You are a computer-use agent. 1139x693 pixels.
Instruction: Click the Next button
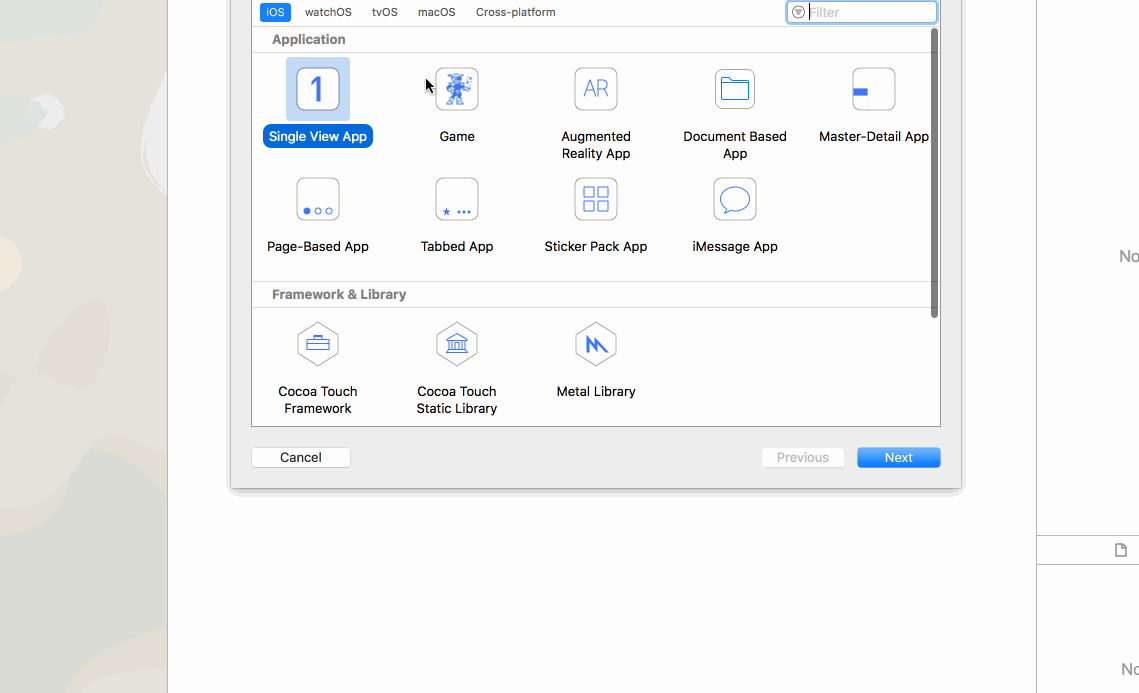click(899, 457)
